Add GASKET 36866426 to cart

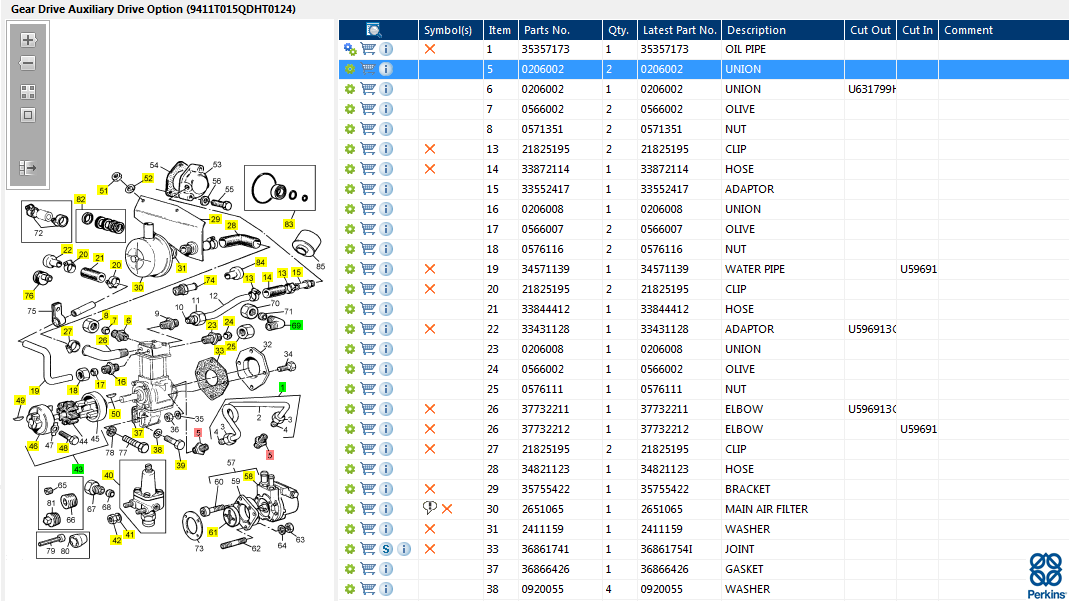point(368,569)
